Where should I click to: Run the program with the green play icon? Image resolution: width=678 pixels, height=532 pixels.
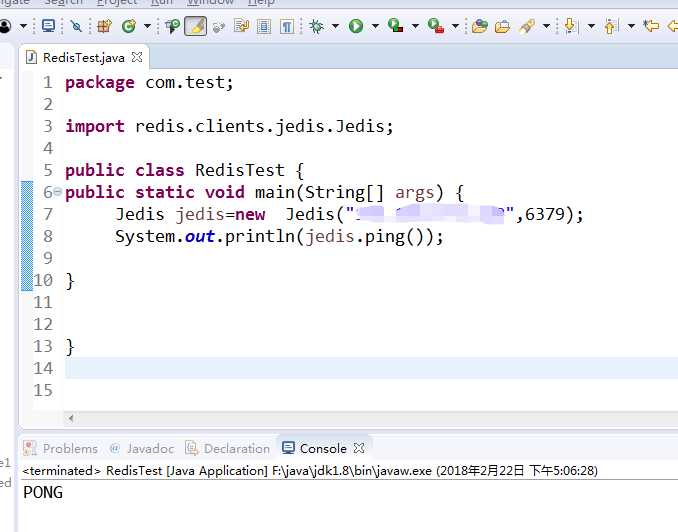(x=356, y=26)
